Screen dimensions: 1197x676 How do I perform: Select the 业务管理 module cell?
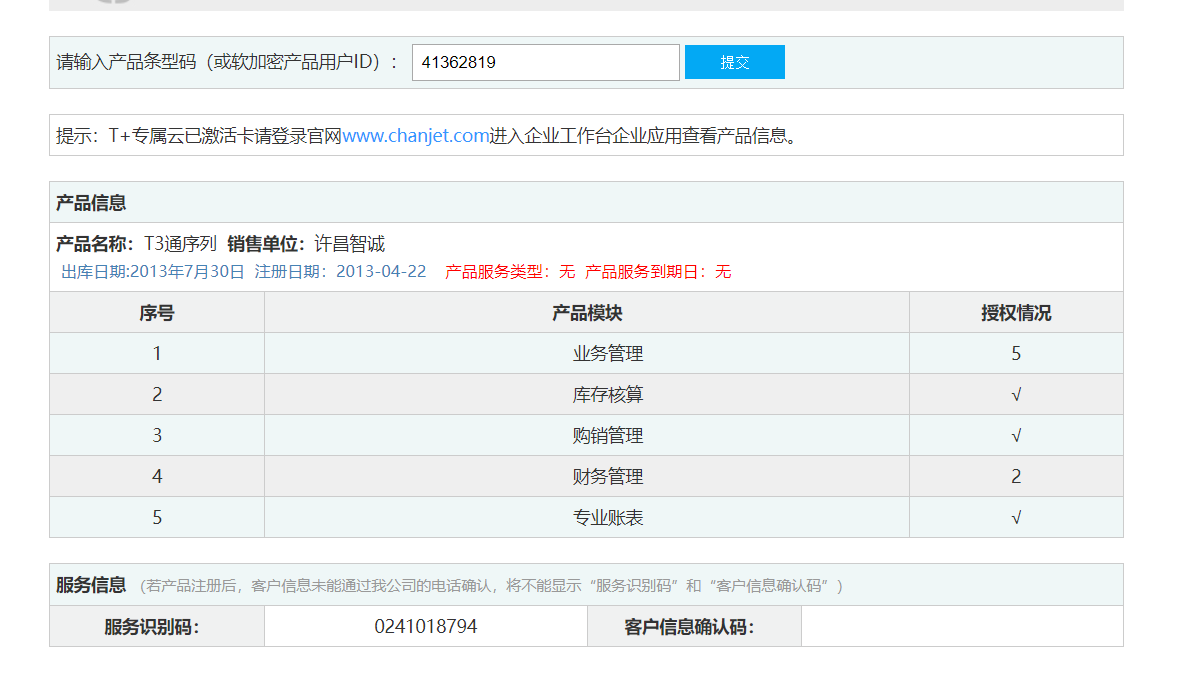coord(587,353)
